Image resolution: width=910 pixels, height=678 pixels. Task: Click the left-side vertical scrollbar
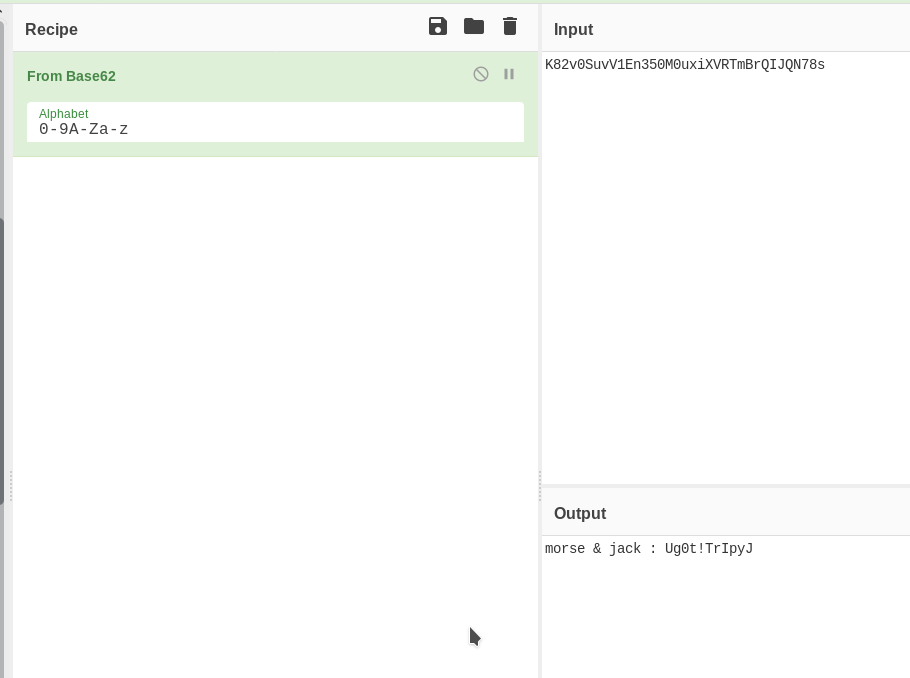2,360
